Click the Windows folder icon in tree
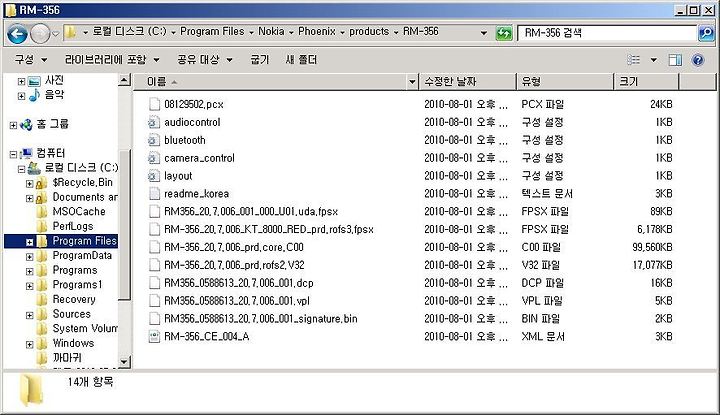The image size is (720, 415). pos(42,343)
